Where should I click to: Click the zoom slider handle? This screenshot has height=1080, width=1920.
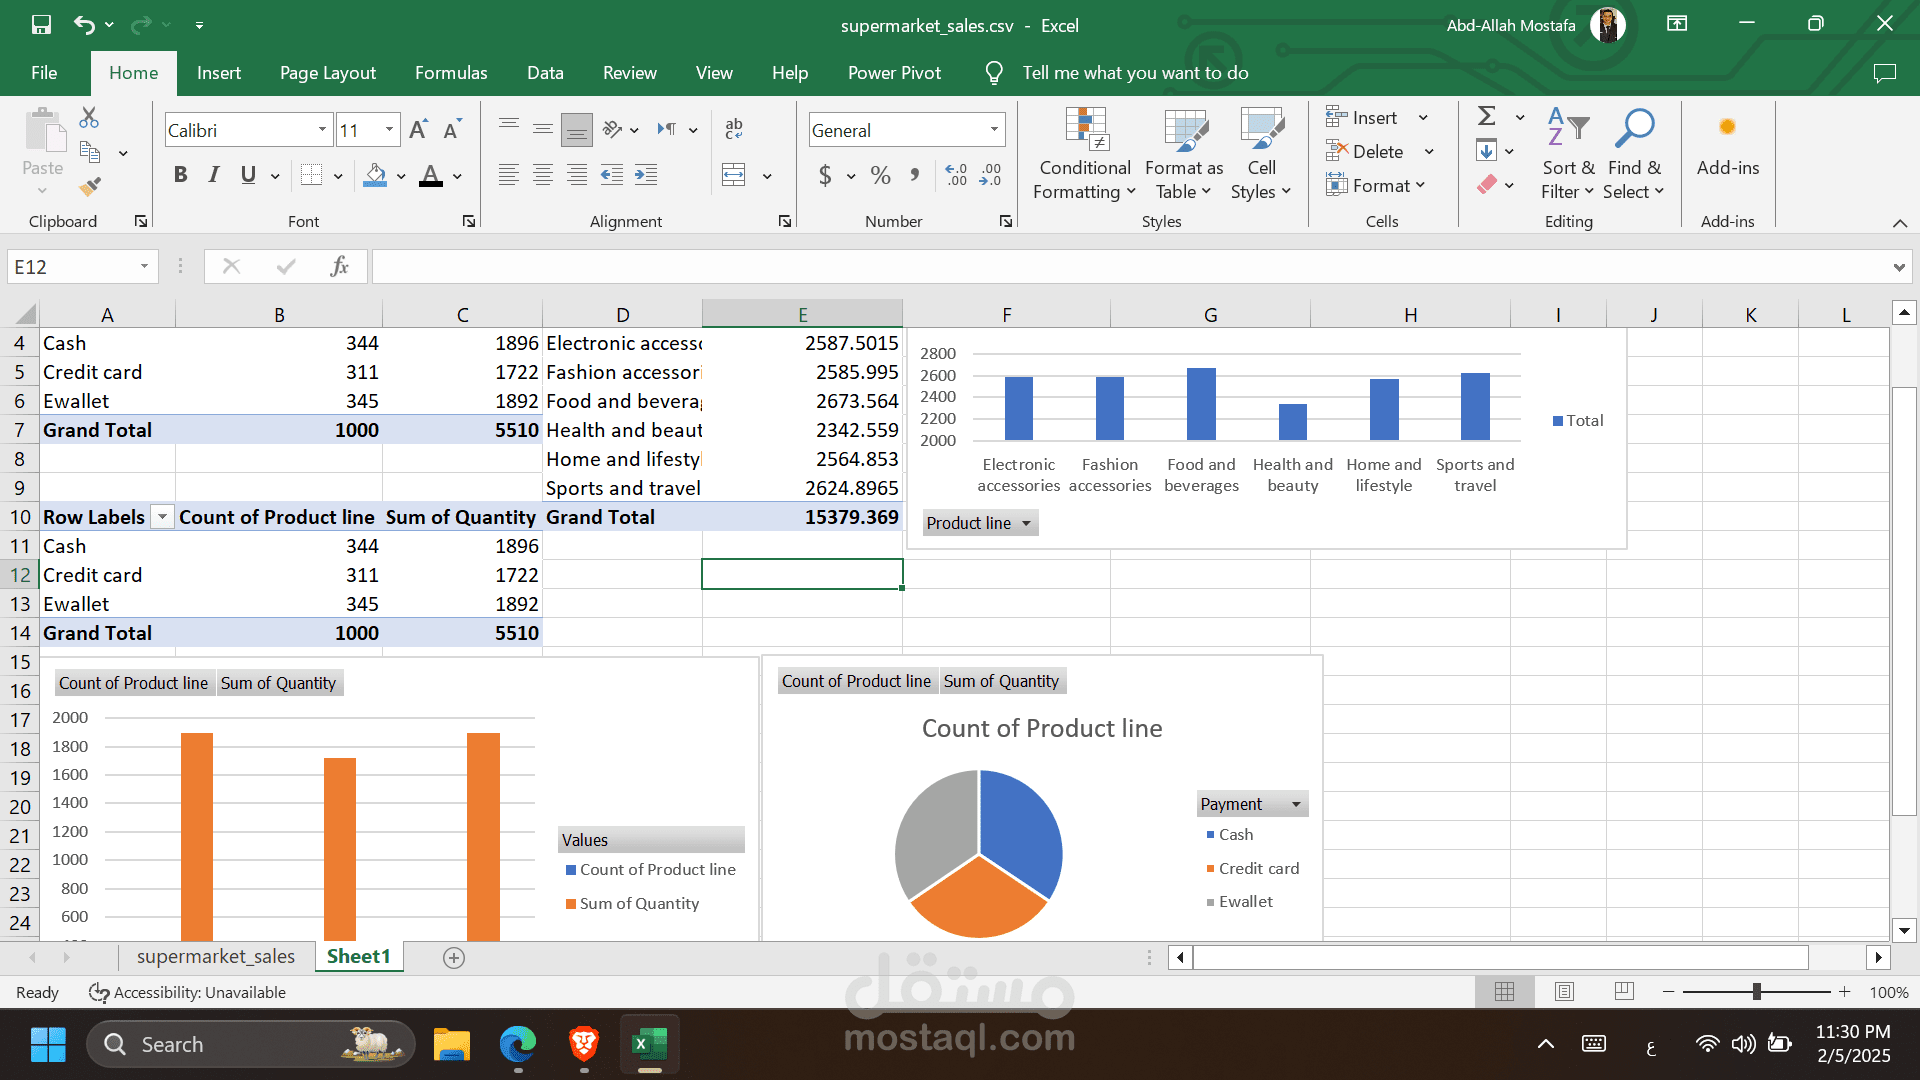coord(1756,992)
